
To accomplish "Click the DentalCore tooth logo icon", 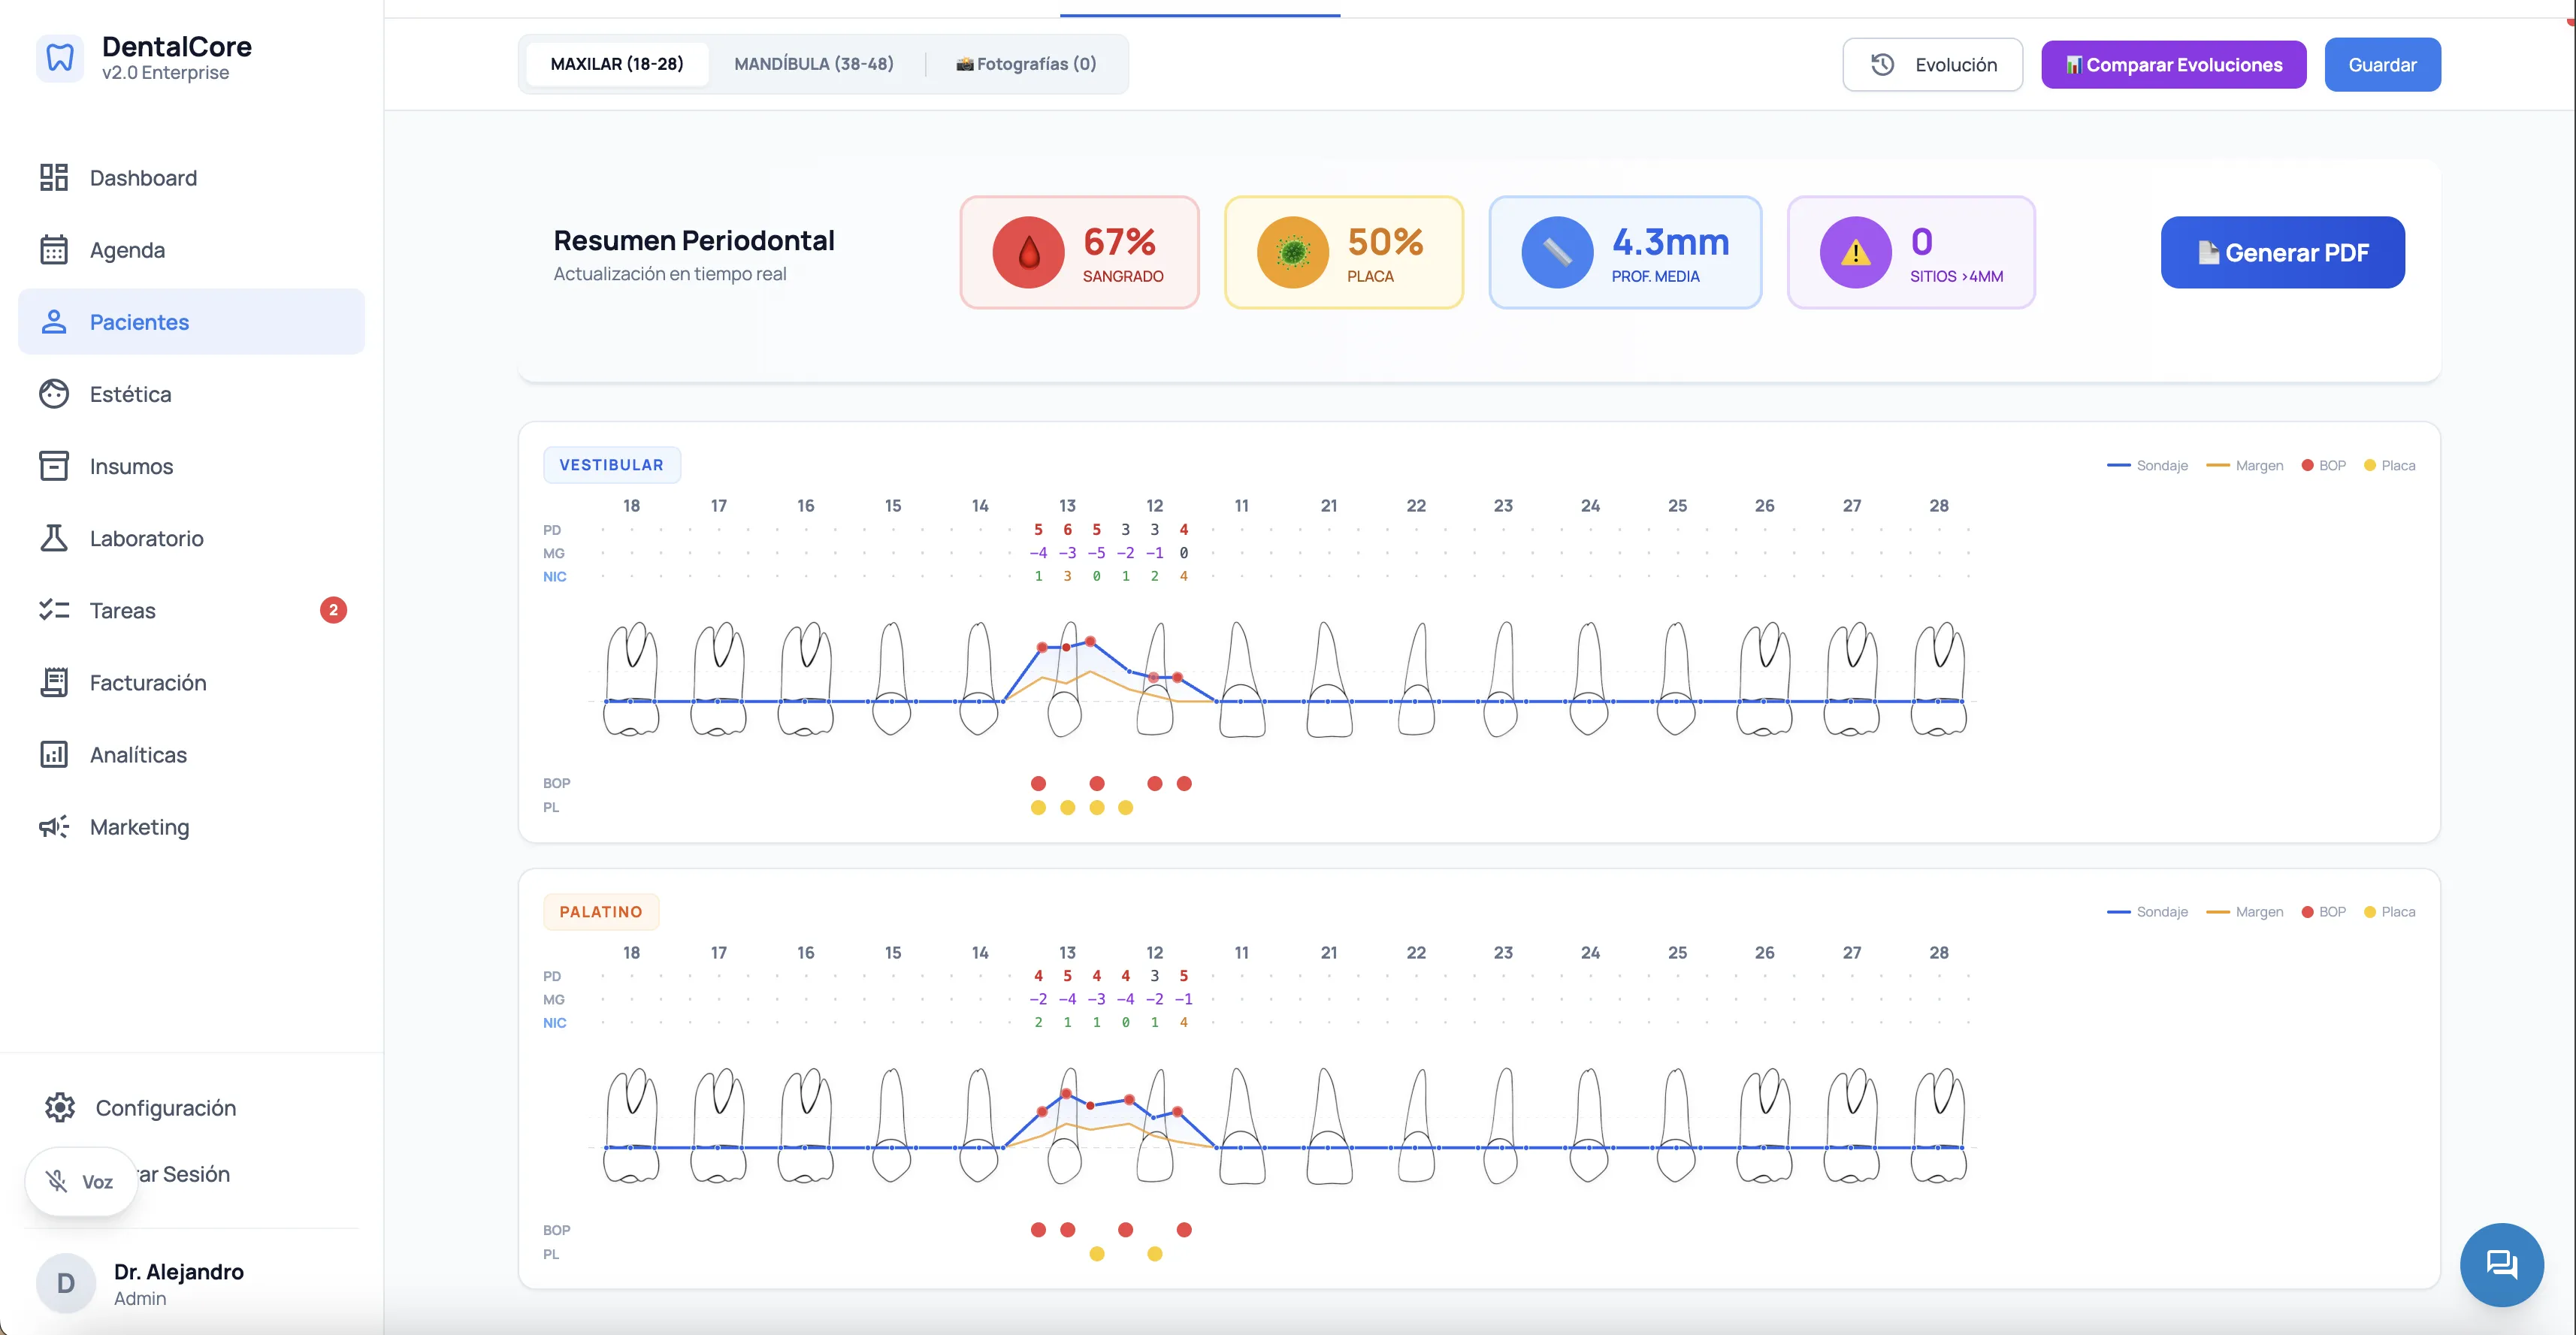I will point(60,58).
